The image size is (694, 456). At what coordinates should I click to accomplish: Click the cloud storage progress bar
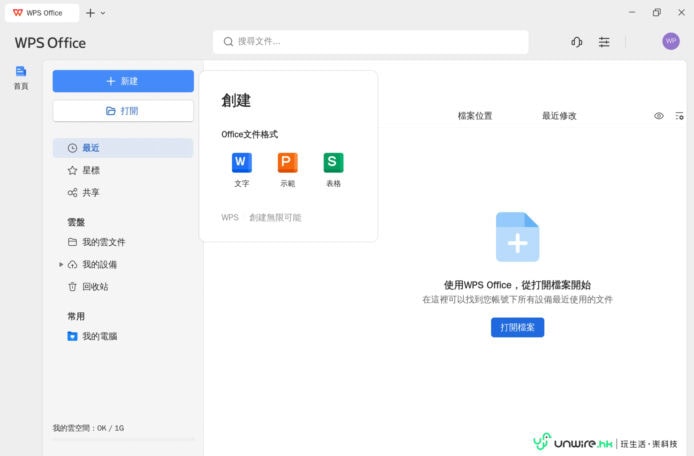(123, 440)
